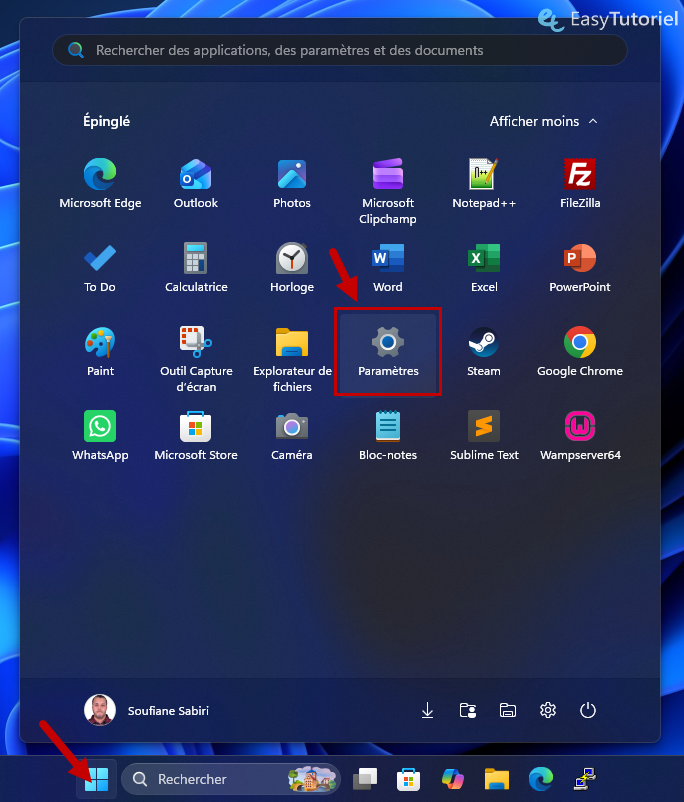Open Settings gear in Start footer
This screenshot has height=802, width=684.
547,710
